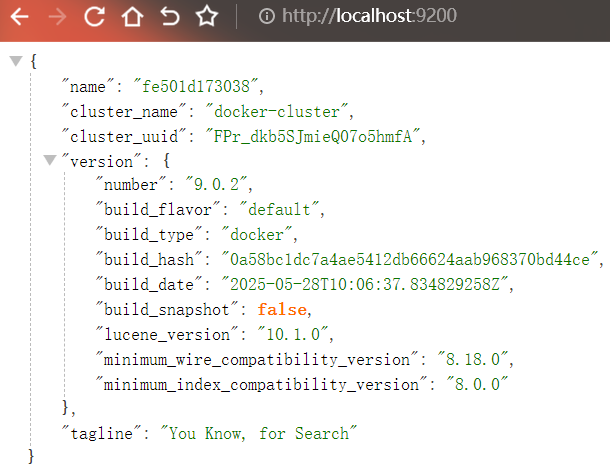Select minimum wire compatibility value 8.18.0
The image size is (610, 467).
pos(473,360)
